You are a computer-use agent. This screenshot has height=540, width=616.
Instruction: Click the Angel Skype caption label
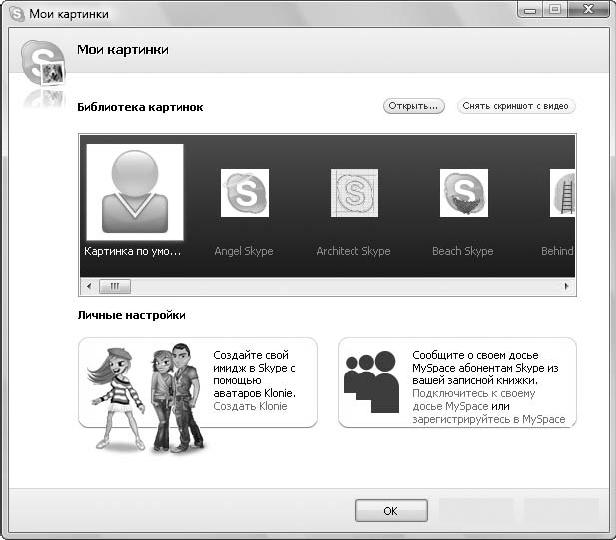click(x=244, y=251)
